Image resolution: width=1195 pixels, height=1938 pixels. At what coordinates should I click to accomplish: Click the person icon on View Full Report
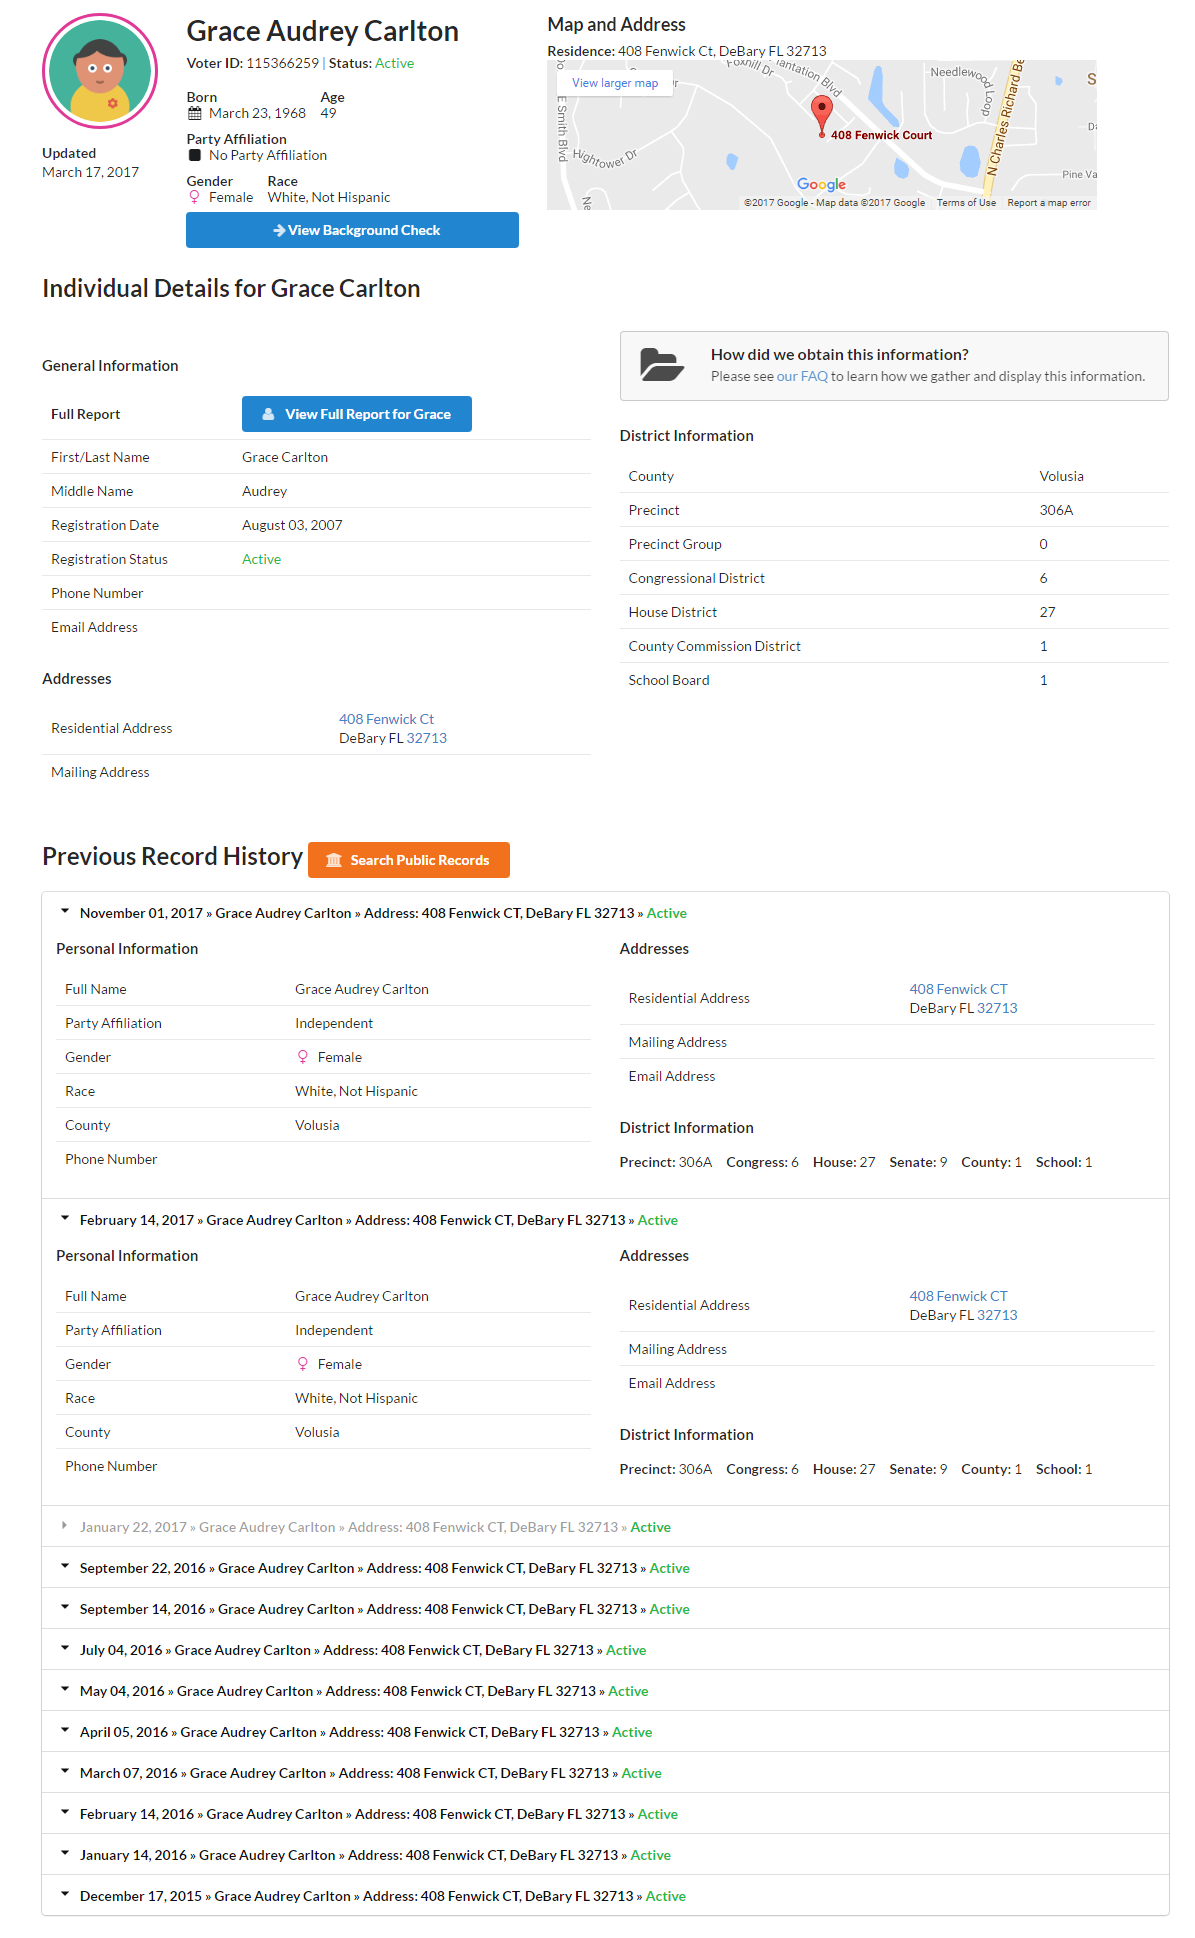click(268, 414)
